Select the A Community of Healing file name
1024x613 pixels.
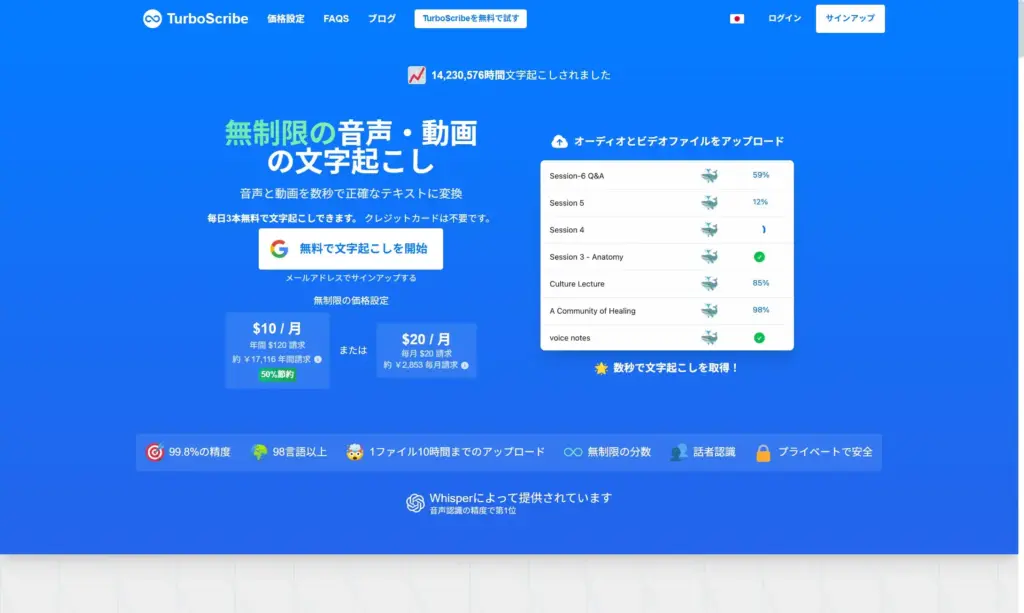click(592, 311)
